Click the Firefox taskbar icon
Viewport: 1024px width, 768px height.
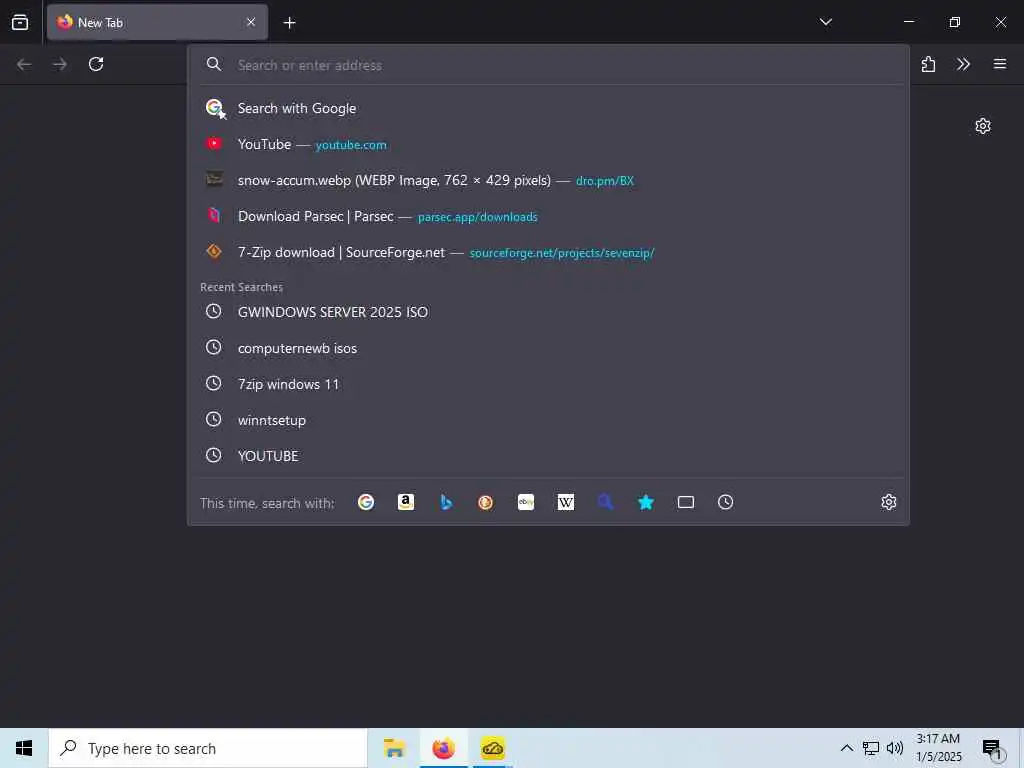(443, 748)
